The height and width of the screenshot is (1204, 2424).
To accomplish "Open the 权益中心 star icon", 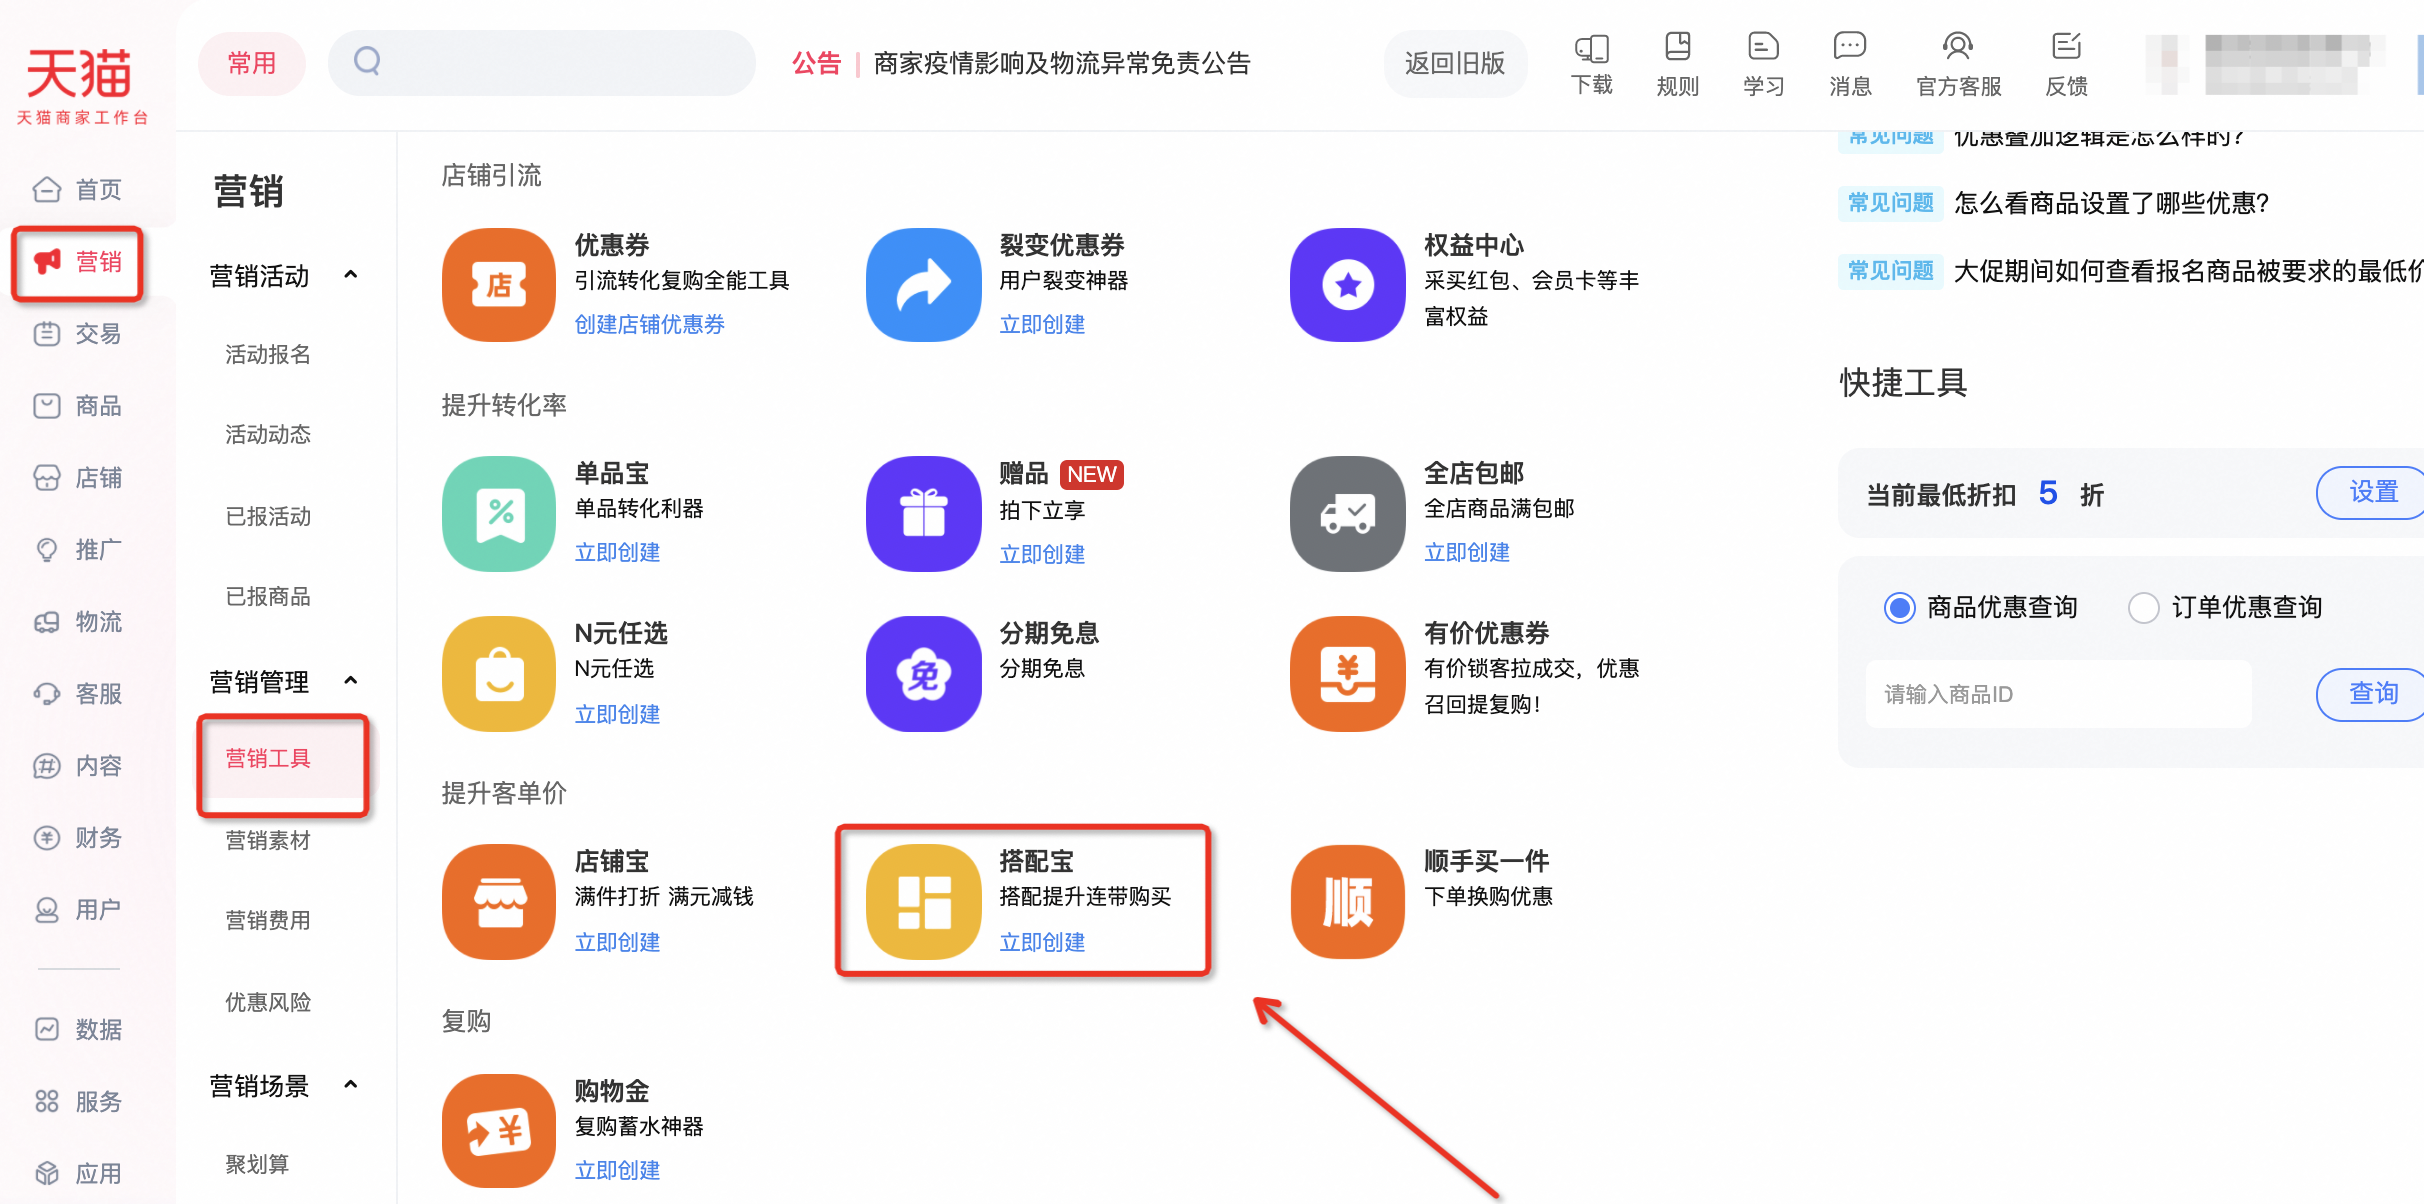I will [x=1348, y=285].
